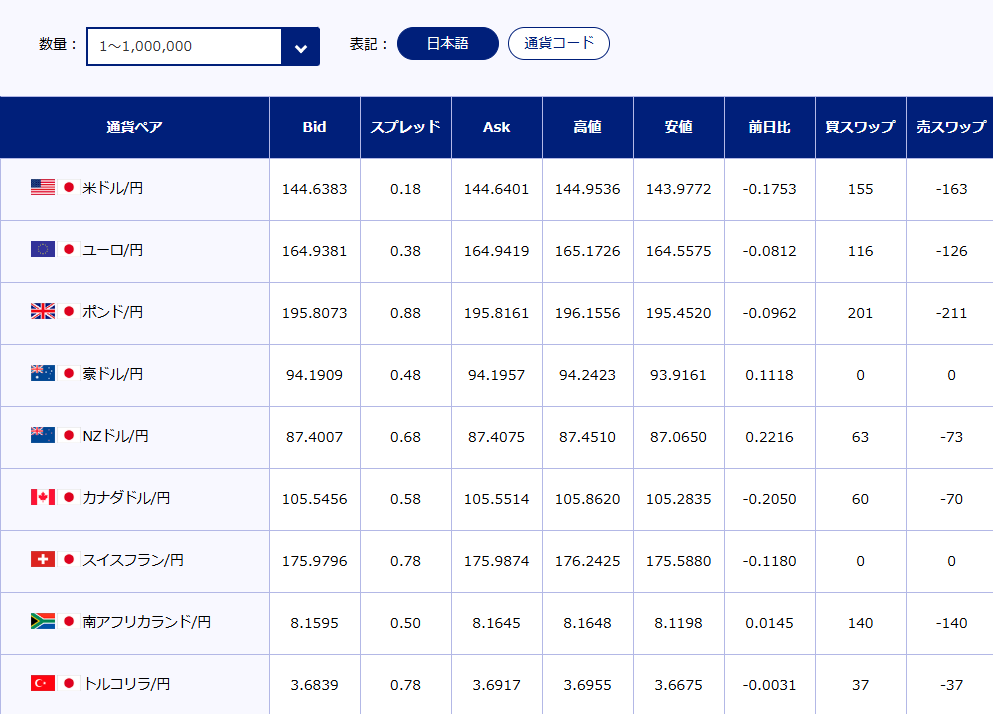Click the Swiss flag for スイスフラン/円
The image size is (993, 714).
coord(43,559)
